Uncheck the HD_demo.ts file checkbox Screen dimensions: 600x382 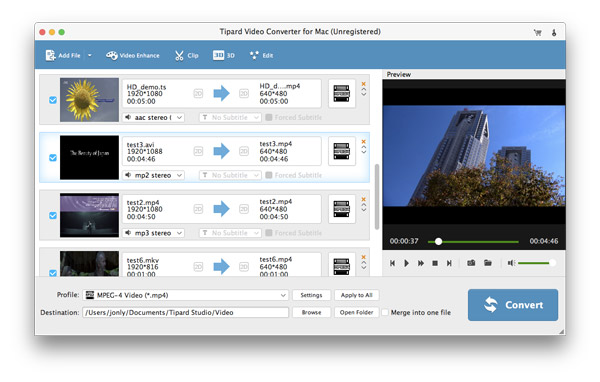tap(53, 100)
